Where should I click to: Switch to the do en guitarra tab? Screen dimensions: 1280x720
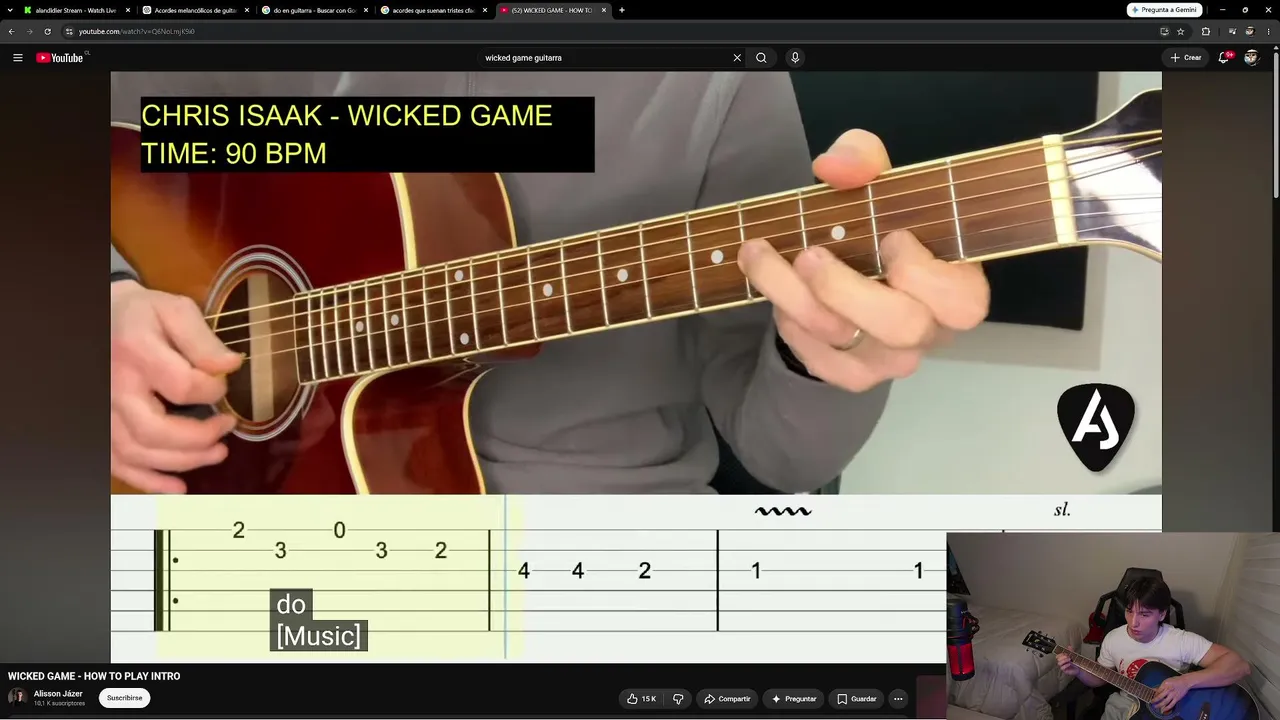(x=315, y=10)
